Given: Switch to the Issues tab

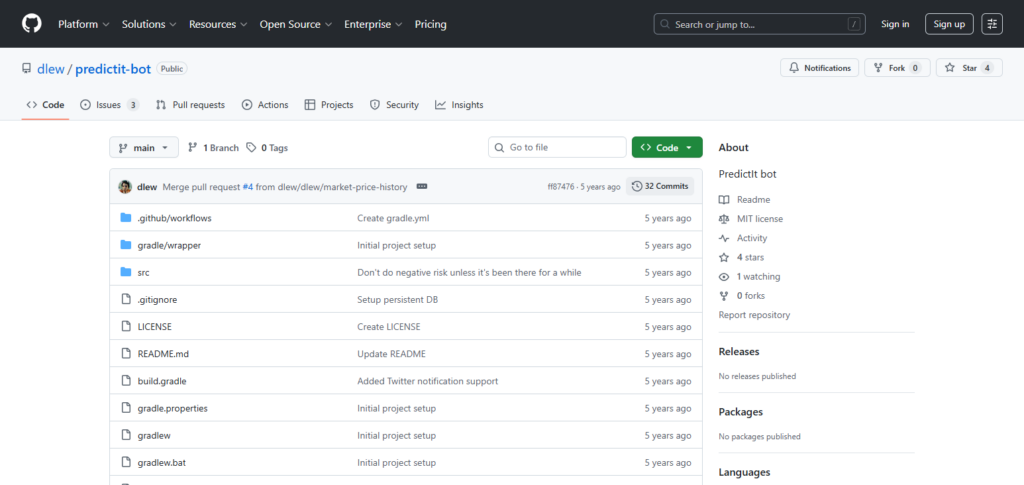Looking at the screenshot, I should click(109, 105).
